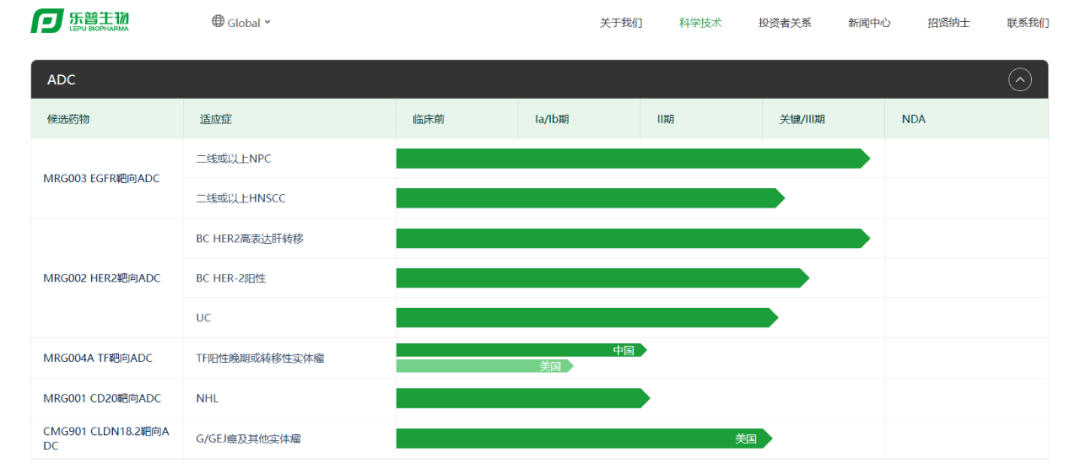Collapse the ADC section with chevron
Image resolution: width=1080 pixels, height=469 pixels.
tap(1019, 80)
